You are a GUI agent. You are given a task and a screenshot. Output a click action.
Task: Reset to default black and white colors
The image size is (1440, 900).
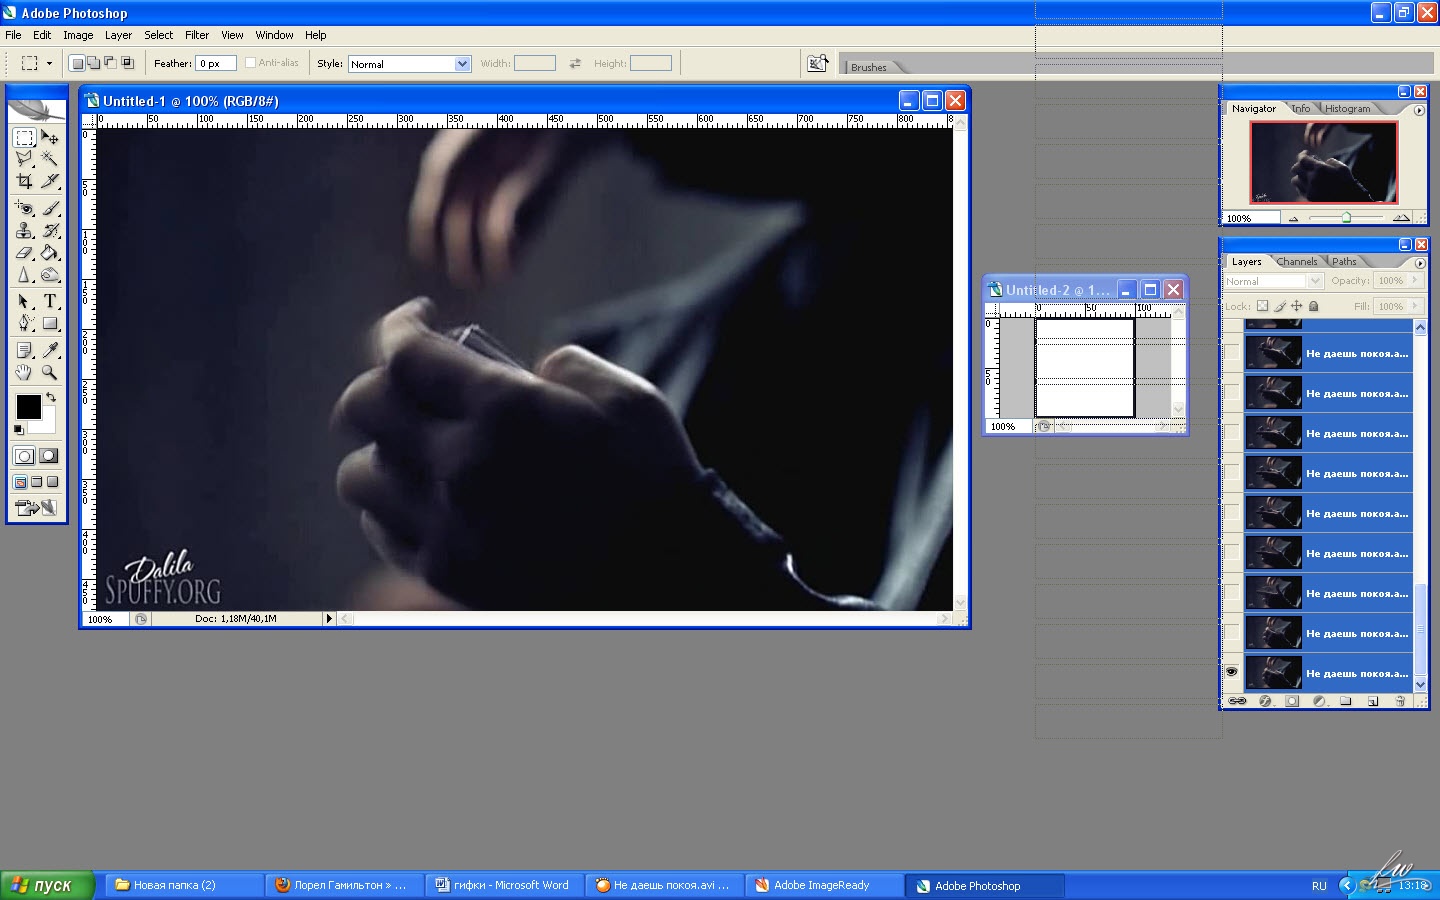19,429
